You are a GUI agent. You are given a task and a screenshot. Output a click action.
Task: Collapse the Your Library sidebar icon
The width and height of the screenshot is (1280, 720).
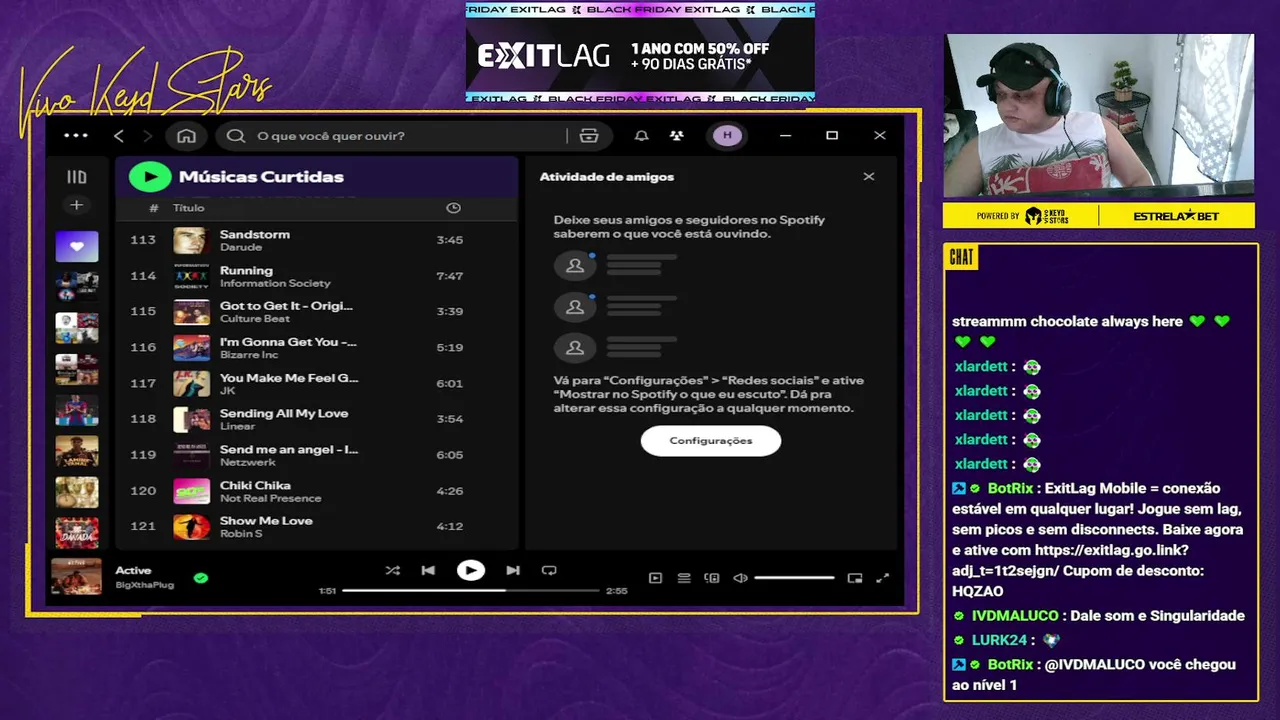pos(77,177)
